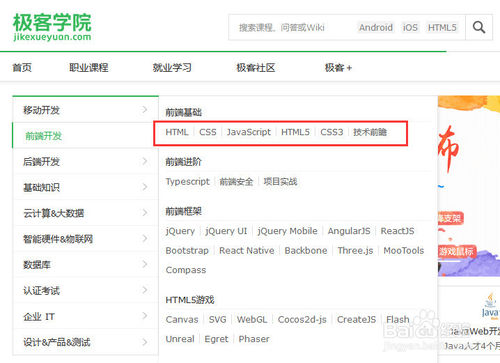The width and height of the screenshot is (500, 363).
Task: Open the SVG link
Action: [x=217, y=320]
